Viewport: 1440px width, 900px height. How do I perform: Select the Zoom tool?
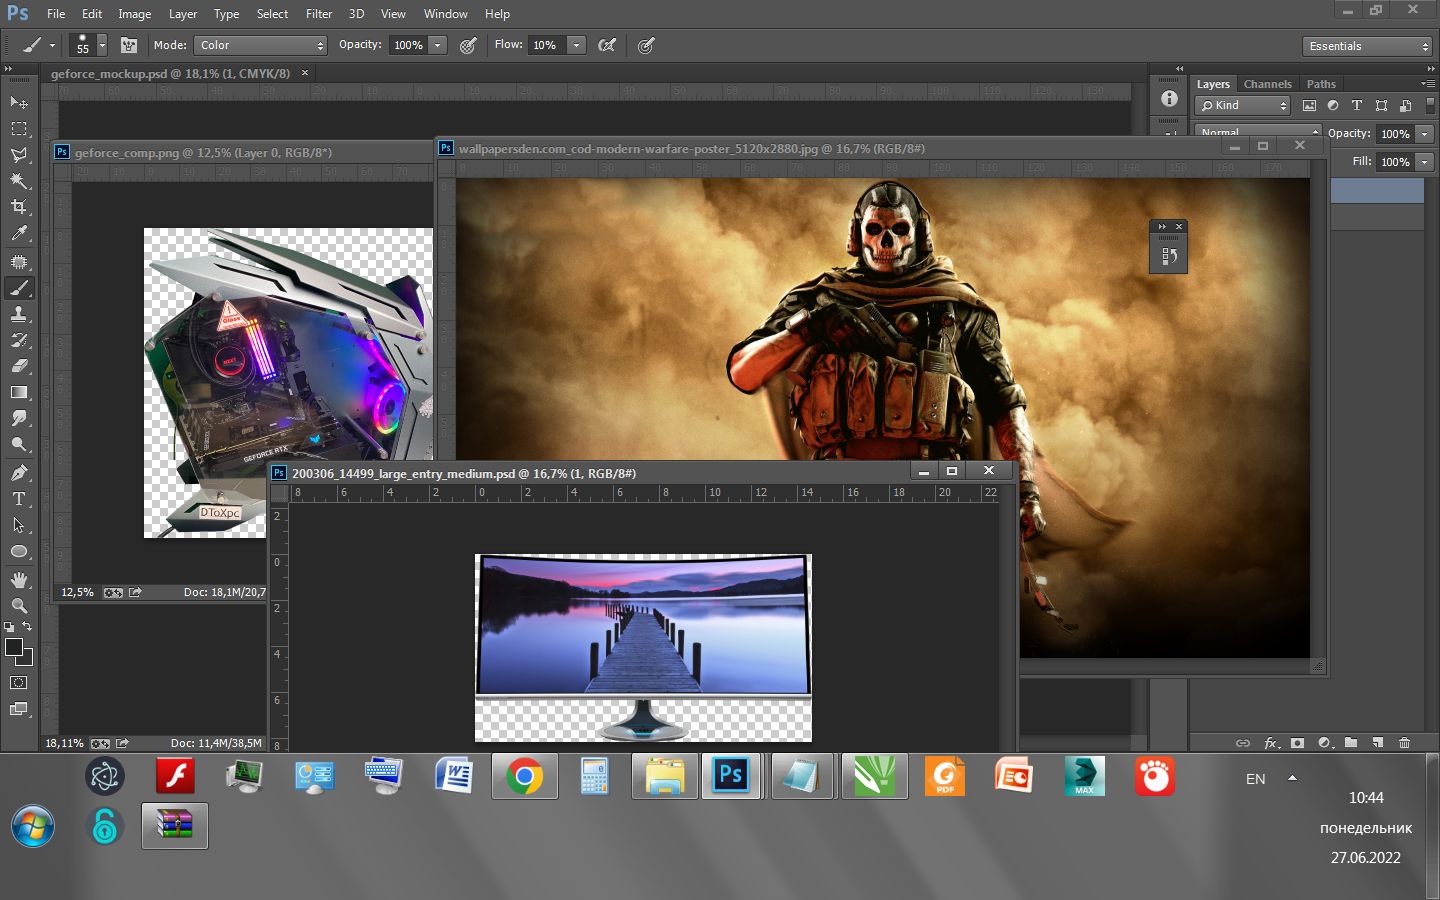[x=19, y=605]
